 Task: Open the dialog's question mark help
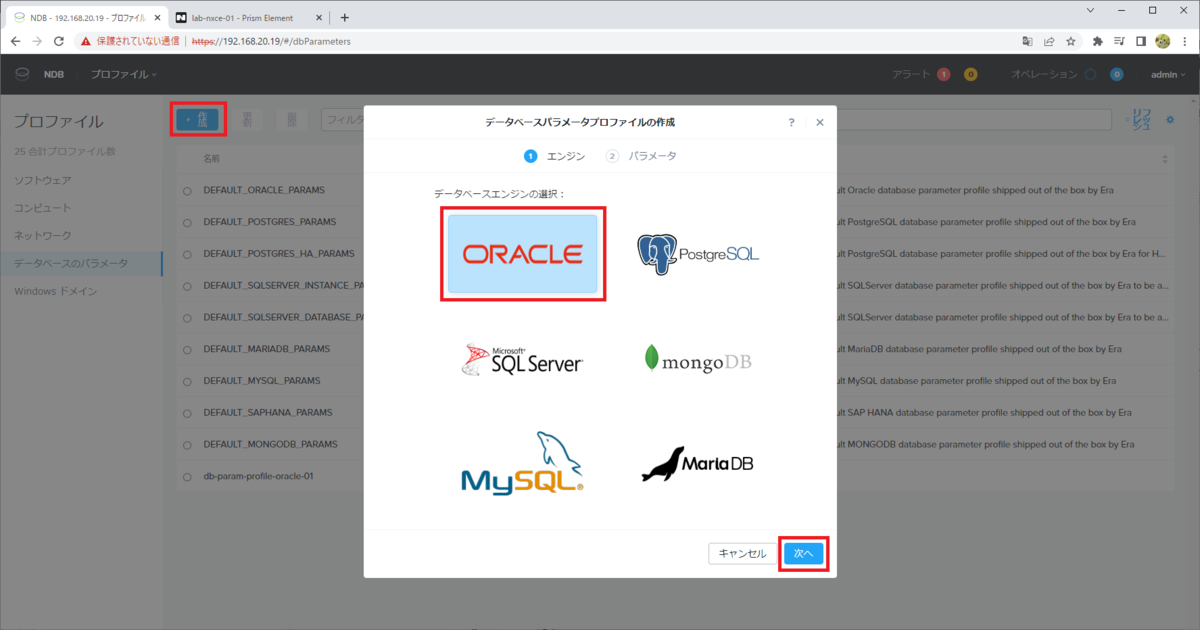[x=791, y=122]
